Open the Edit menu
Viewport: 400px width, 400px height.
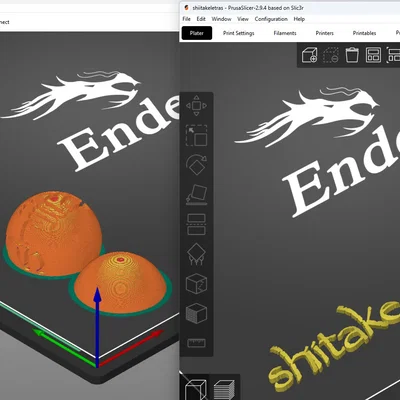click(201, 19)
